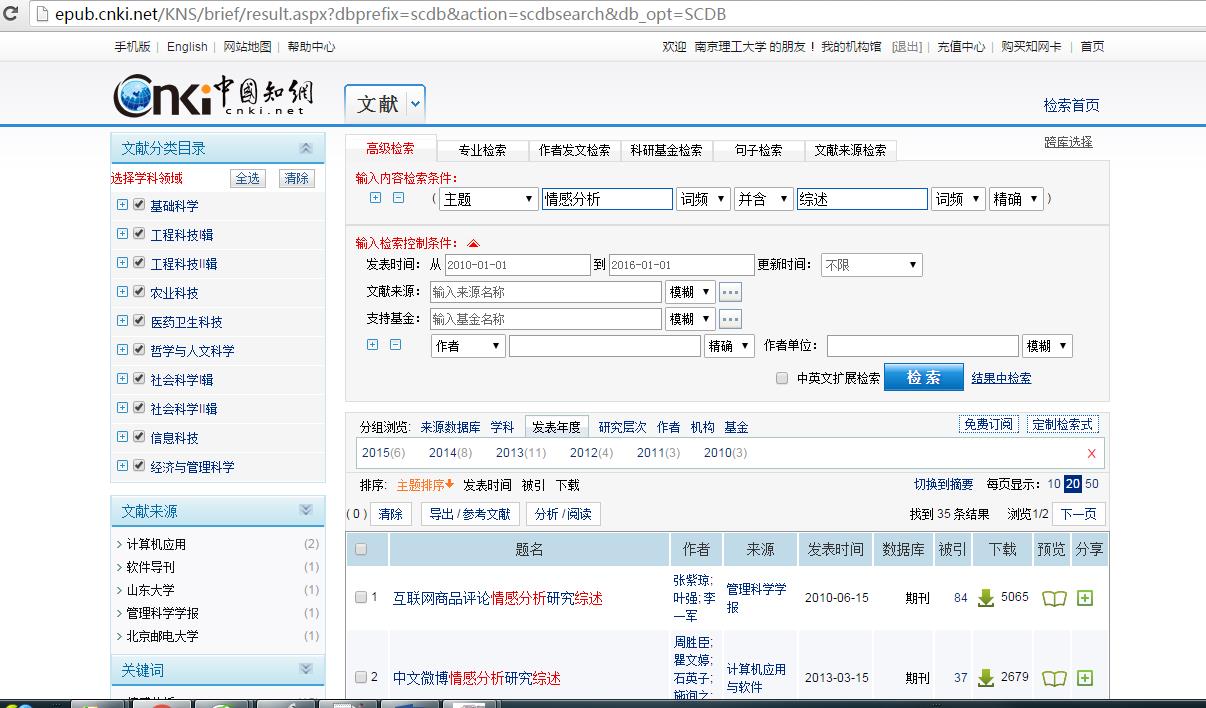Expand the 信息科技 category tree node
This screenshot has height=708, width=1206.
tap(122, 437)
